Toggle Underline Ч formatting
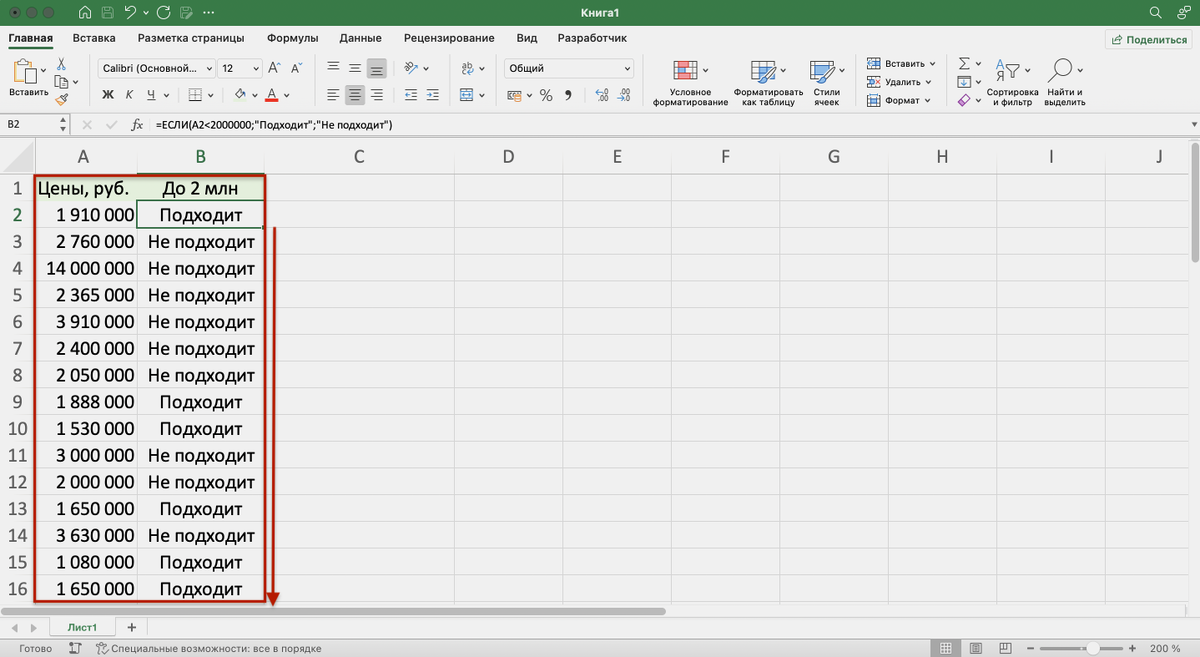The width and height of the screenshot is (1200, 657). (151, 95)
